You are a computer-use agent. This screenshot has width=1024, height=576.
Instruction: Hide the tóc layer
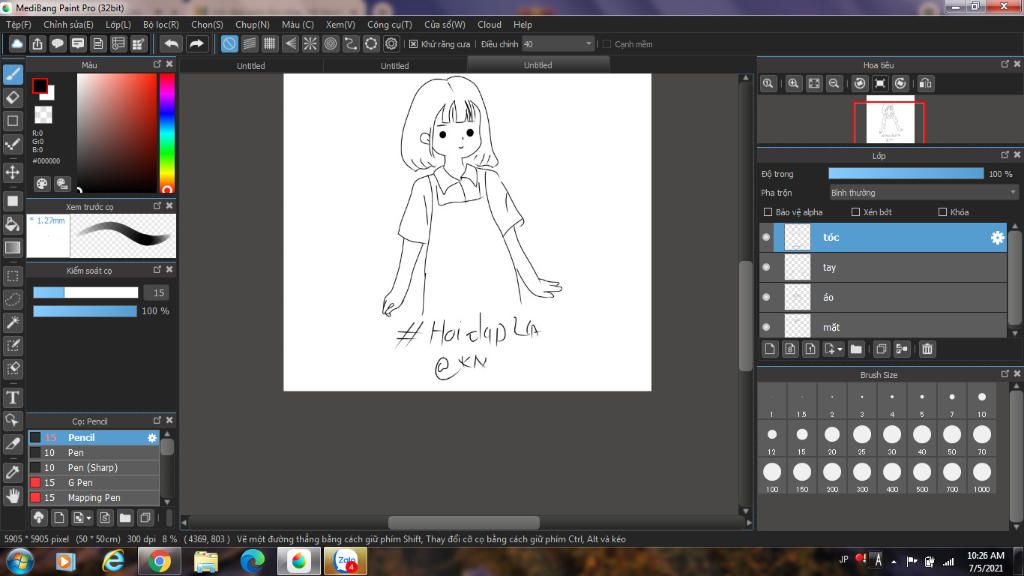point(767,238)
